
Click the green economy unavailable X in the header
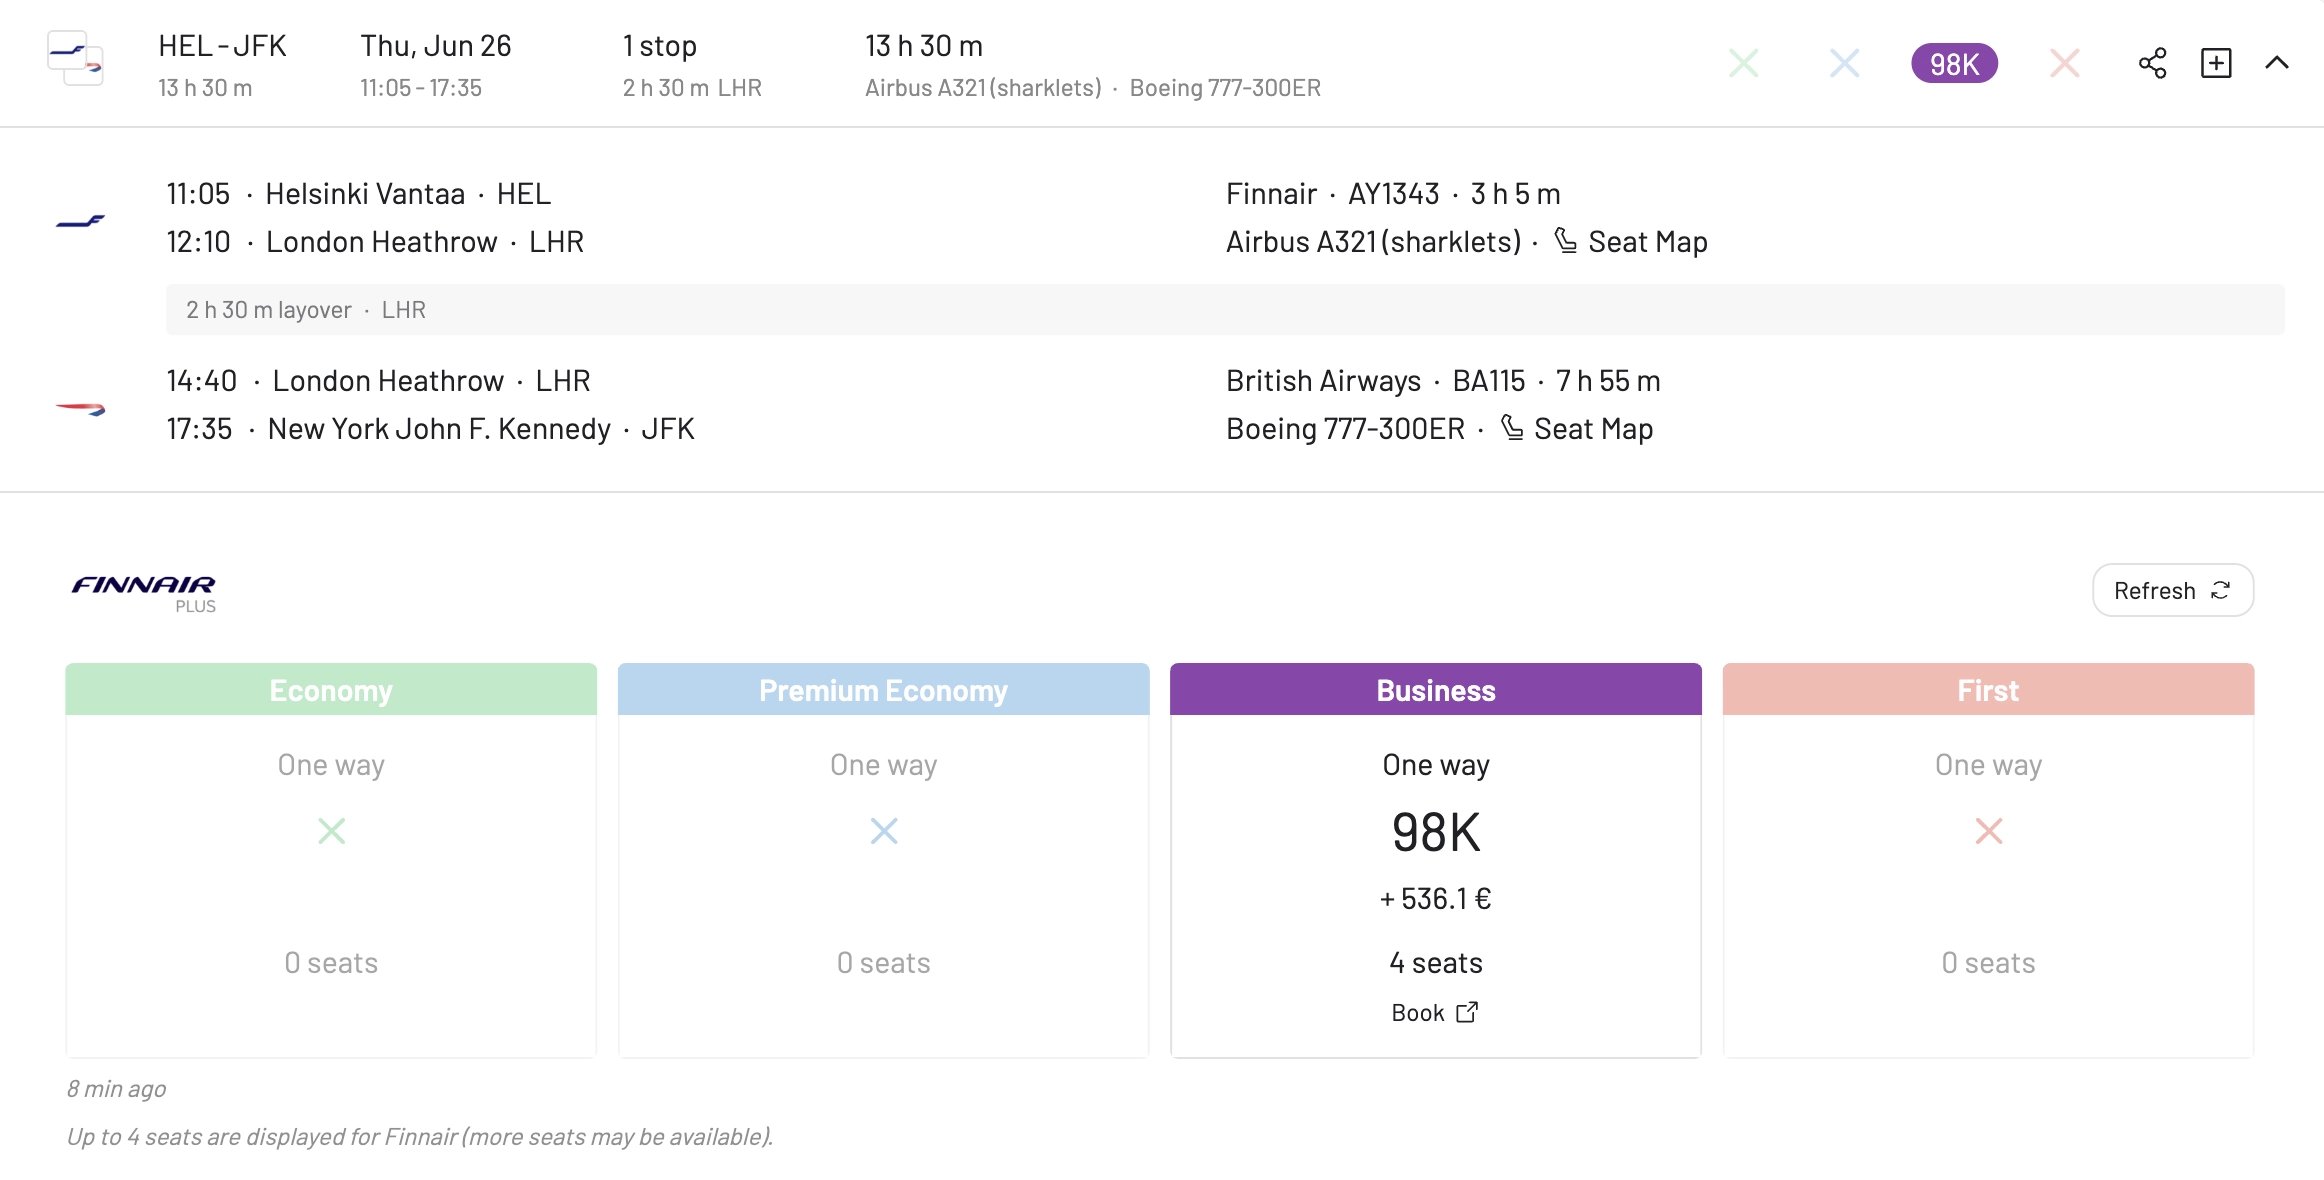pyautogui.click(x=1744, y=63)
